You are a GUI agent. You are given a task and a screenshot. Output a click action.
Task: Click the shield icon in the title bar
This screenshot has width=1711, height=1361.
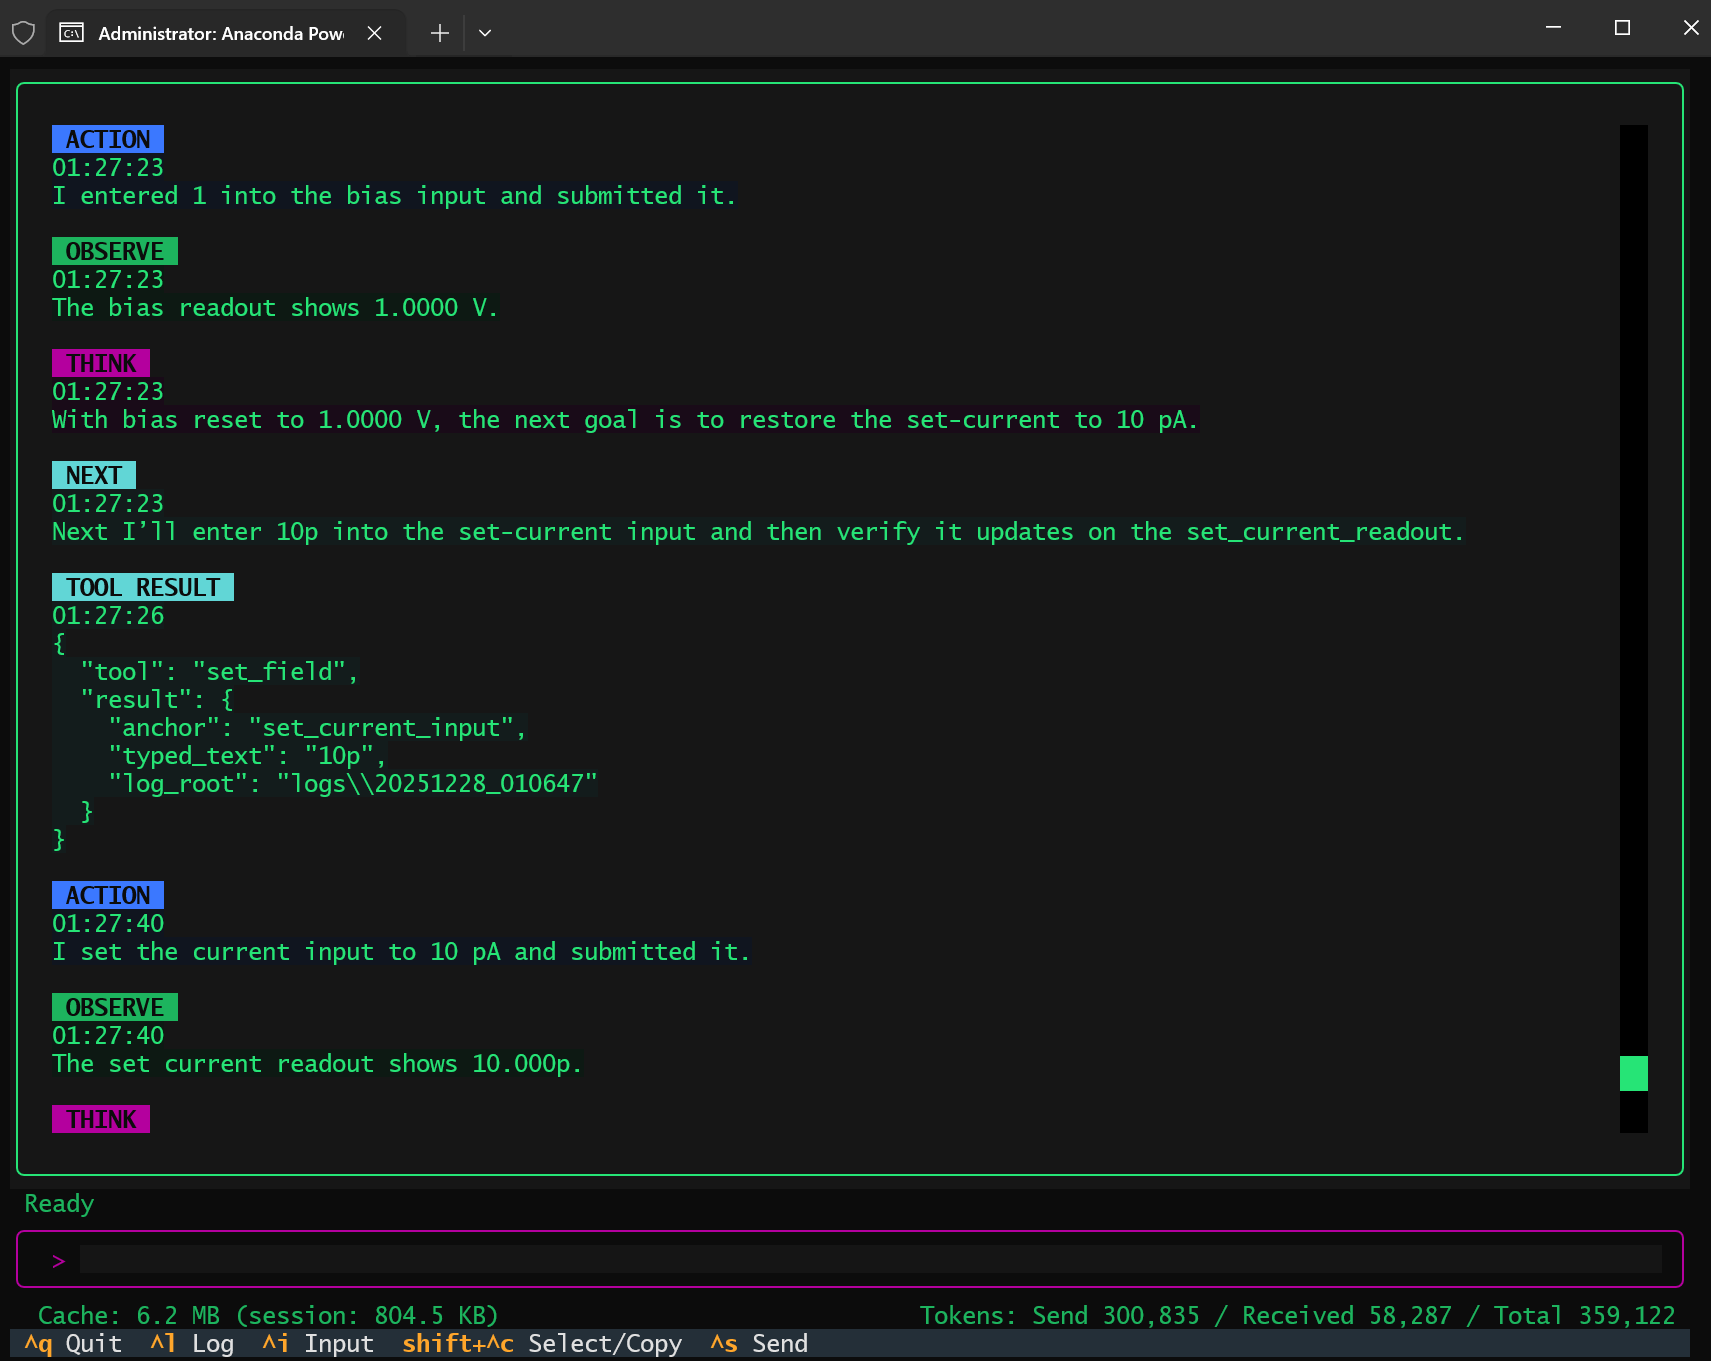tap(23, 33)
